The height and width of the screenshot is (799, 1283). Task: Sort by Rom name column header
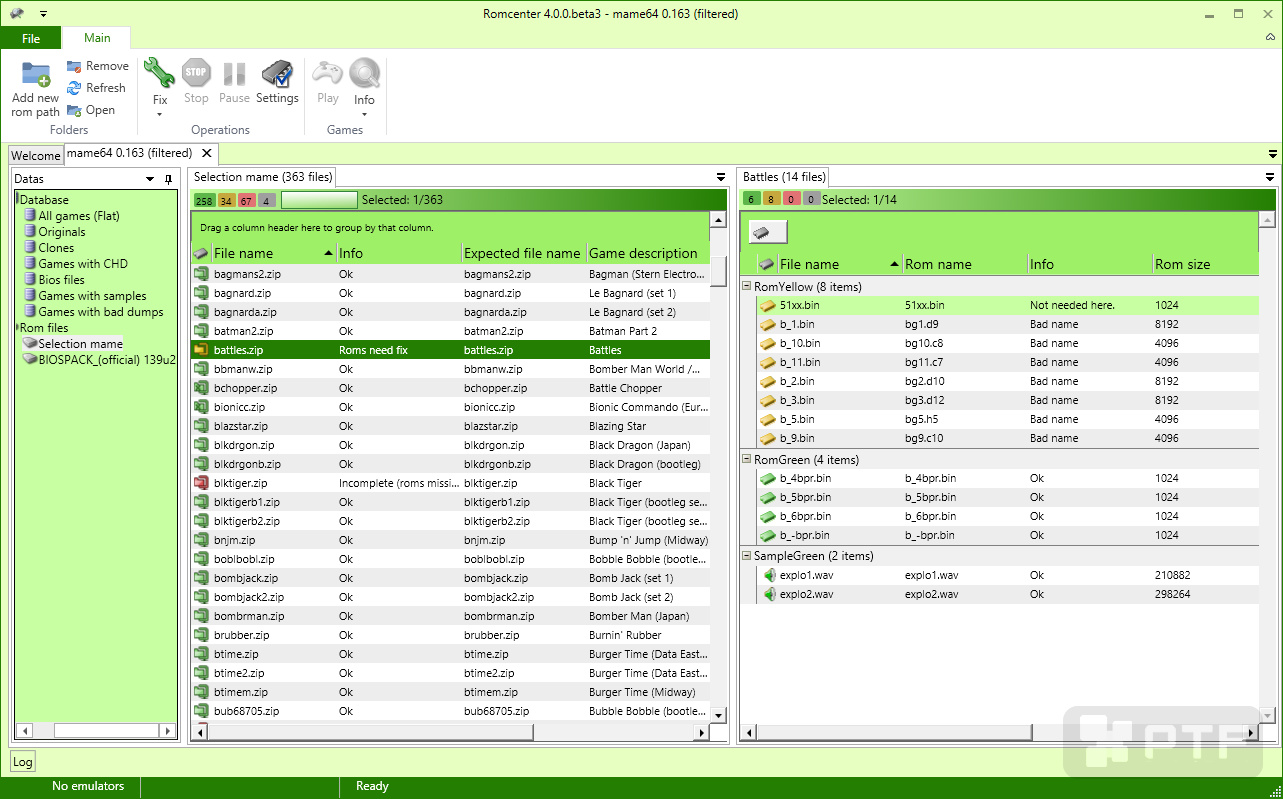[x=964, y=264]
